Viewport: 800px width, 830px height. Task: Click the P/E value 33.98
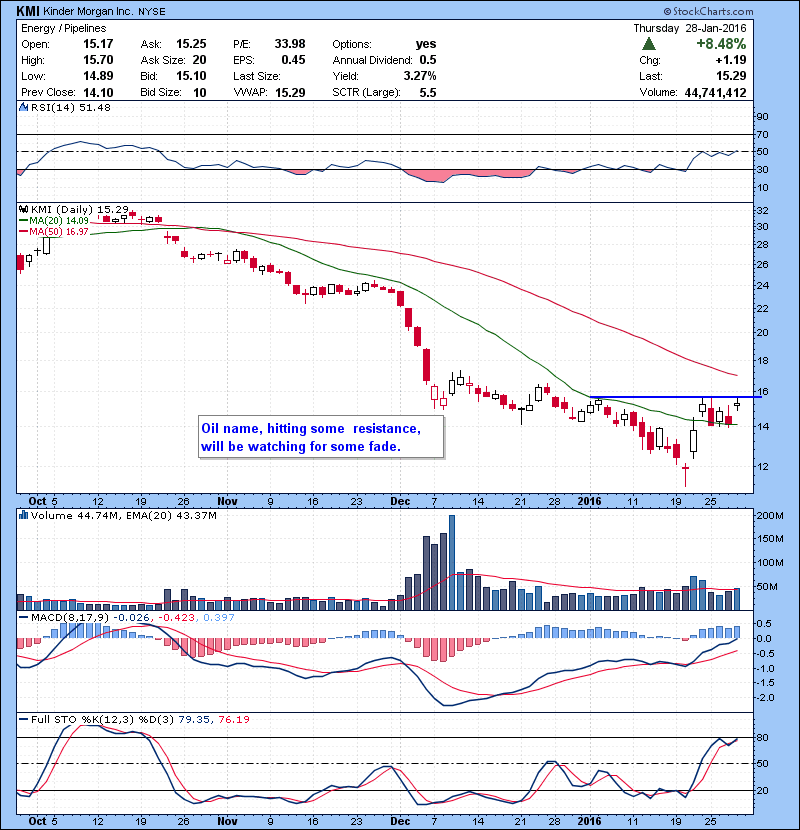point(290,44)
